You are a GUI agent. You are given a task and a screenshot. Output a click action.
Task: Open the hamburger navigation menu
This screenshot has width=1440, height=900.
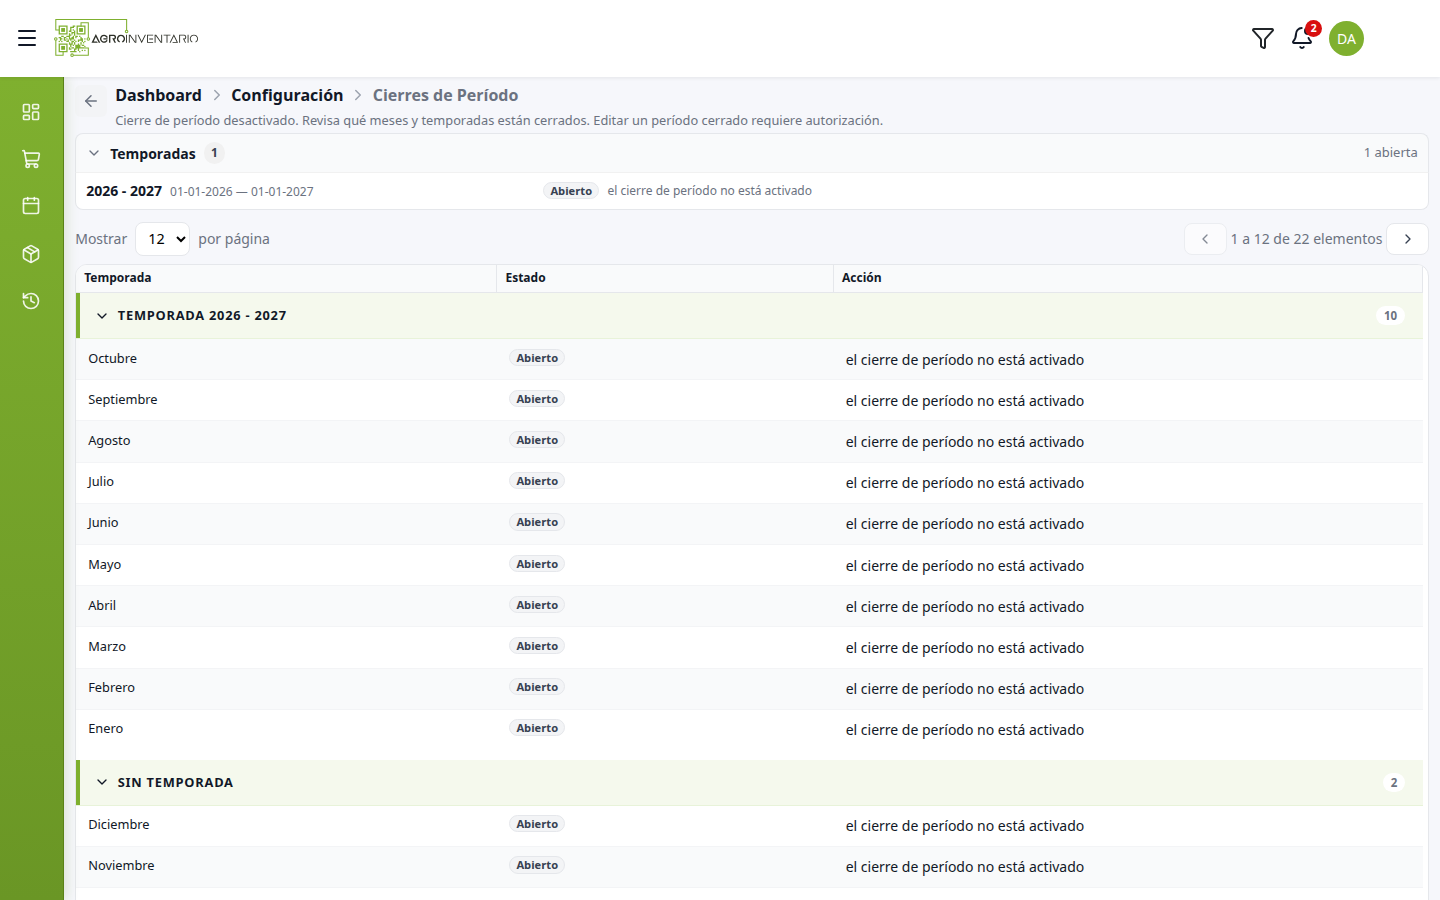point(27,38)
